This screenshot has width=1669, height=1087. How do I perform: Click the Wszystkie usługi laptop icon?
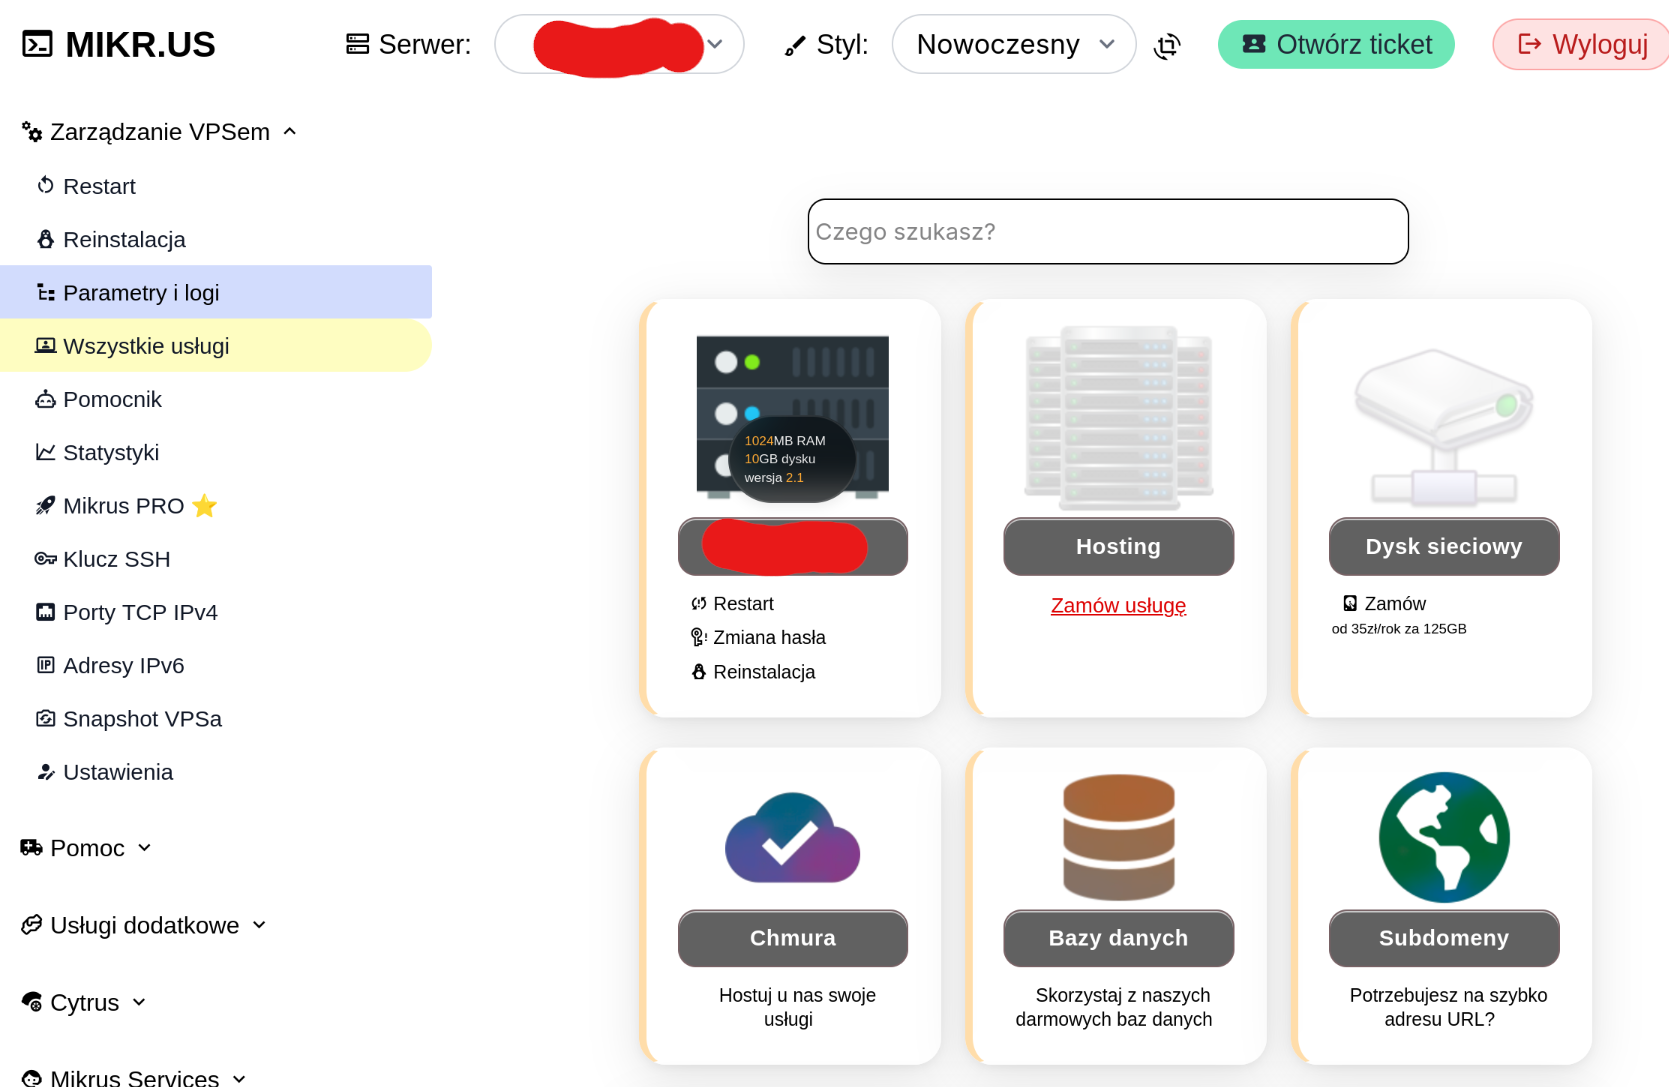(45, 345)
